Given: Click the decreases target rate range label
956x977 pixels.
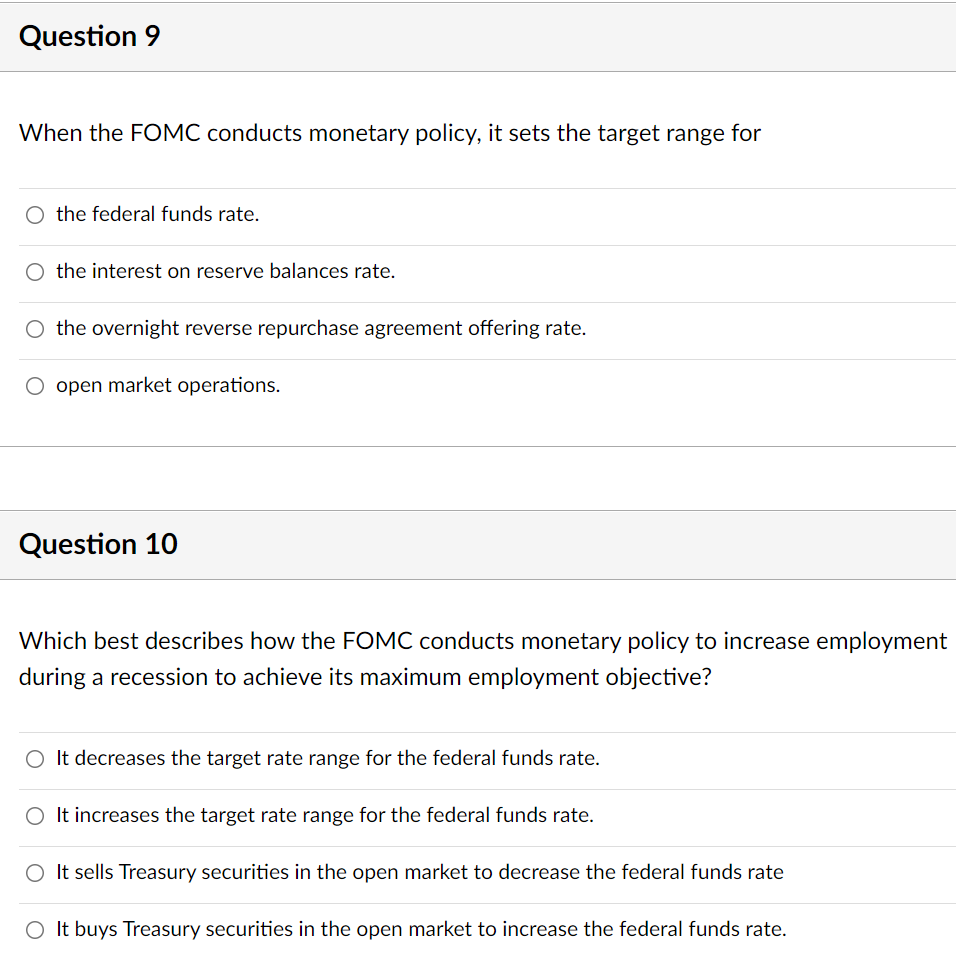Looking at the screenshot, I should [327, 758].
